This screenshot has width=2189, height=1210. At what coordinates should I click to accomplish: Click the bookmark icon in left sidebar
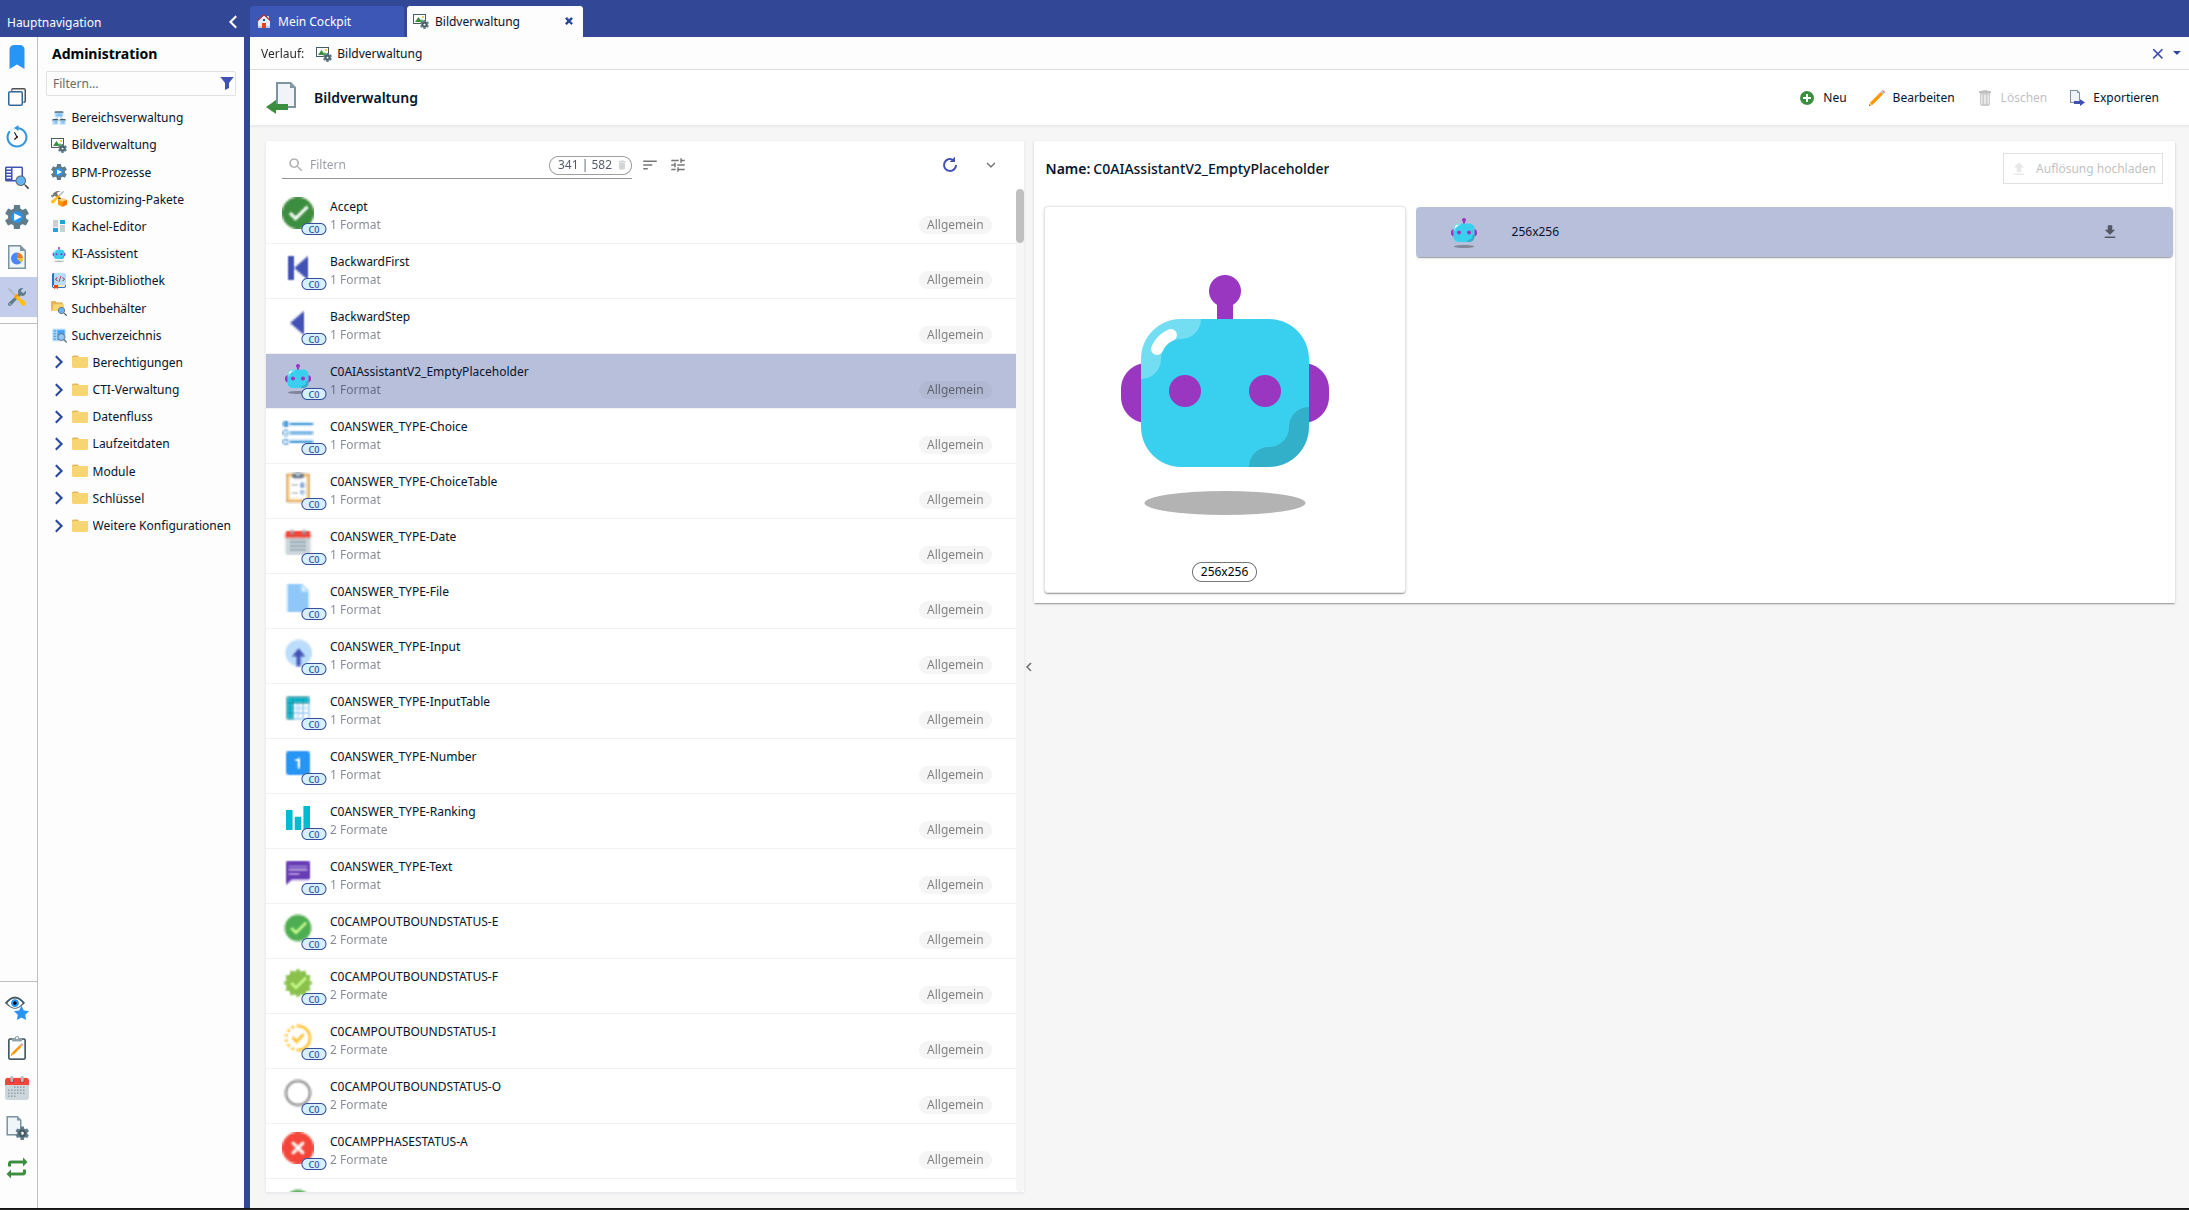pos(17,57)
